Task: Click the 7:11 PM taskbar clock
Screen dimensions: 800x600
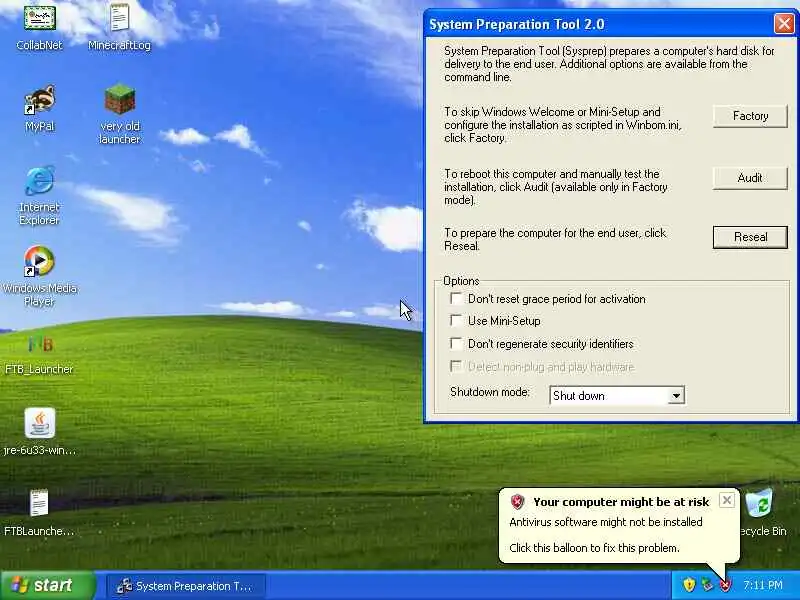Action: coord(763,585)
